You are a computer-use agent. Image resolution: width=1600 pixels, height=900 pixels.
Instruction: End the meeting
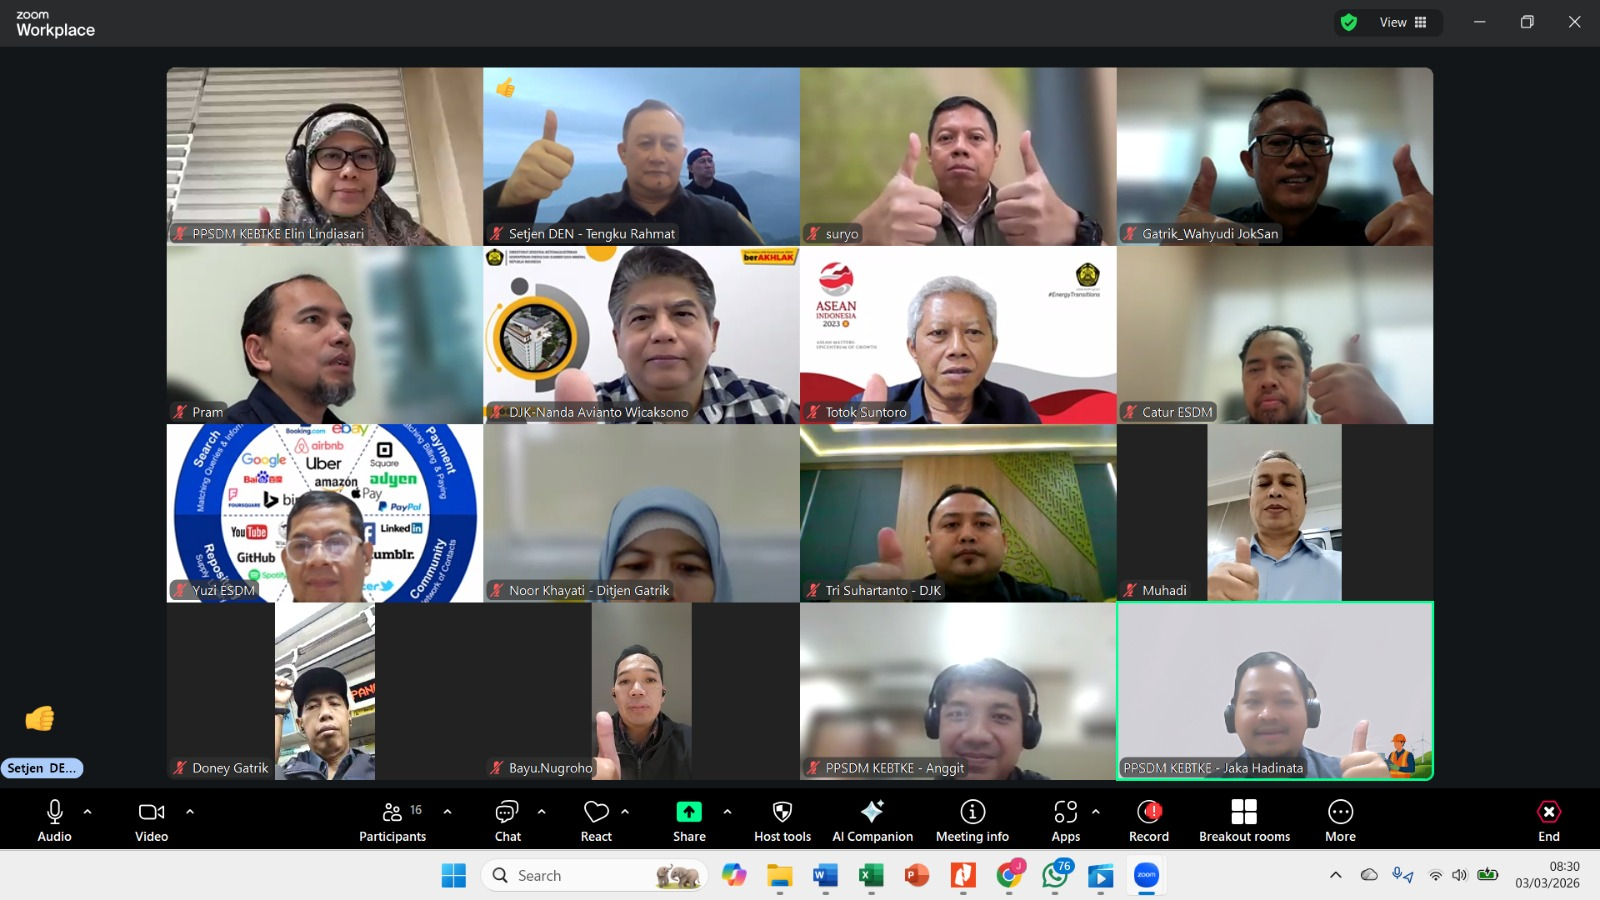[1548, 820]
